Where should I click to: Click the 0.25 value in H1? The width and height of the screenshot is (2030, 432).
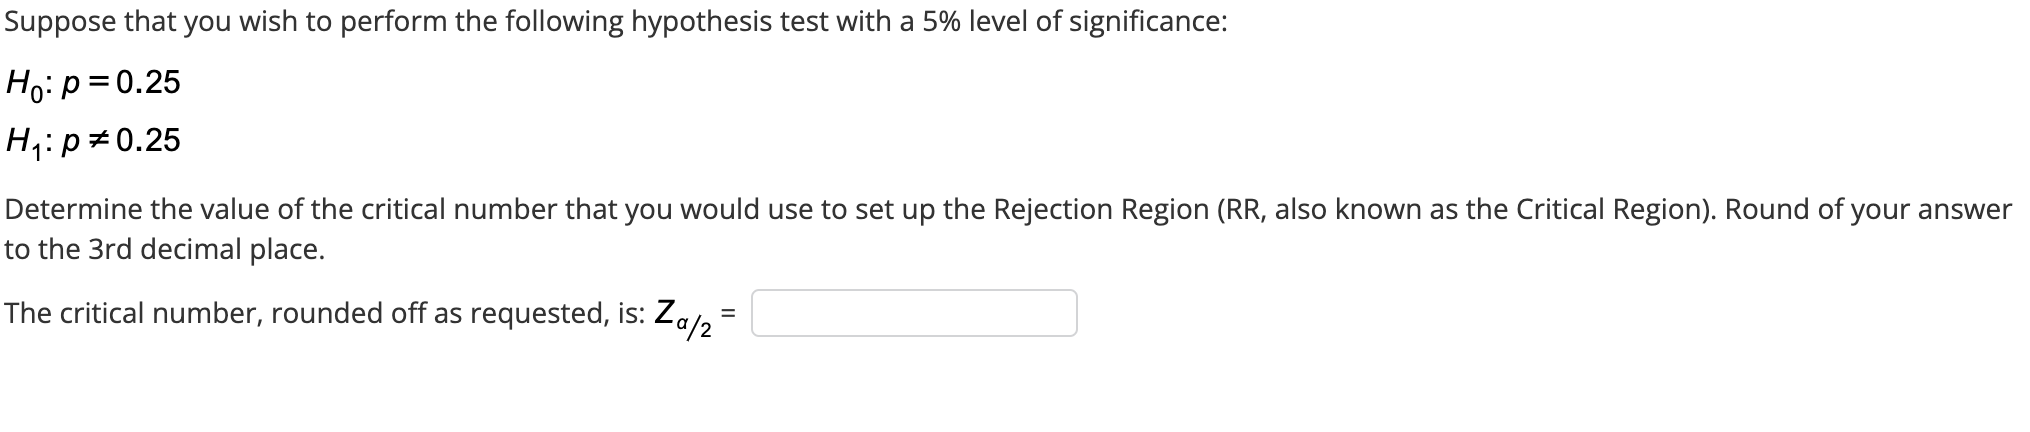click(x=149, y=140)
